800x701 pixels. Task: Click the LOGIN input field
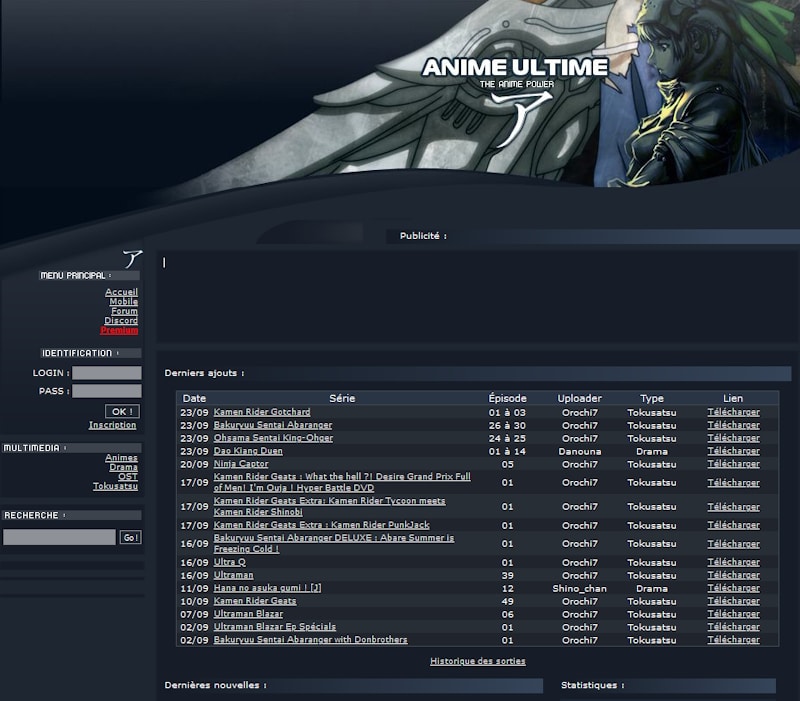click(x=105, y=373)
